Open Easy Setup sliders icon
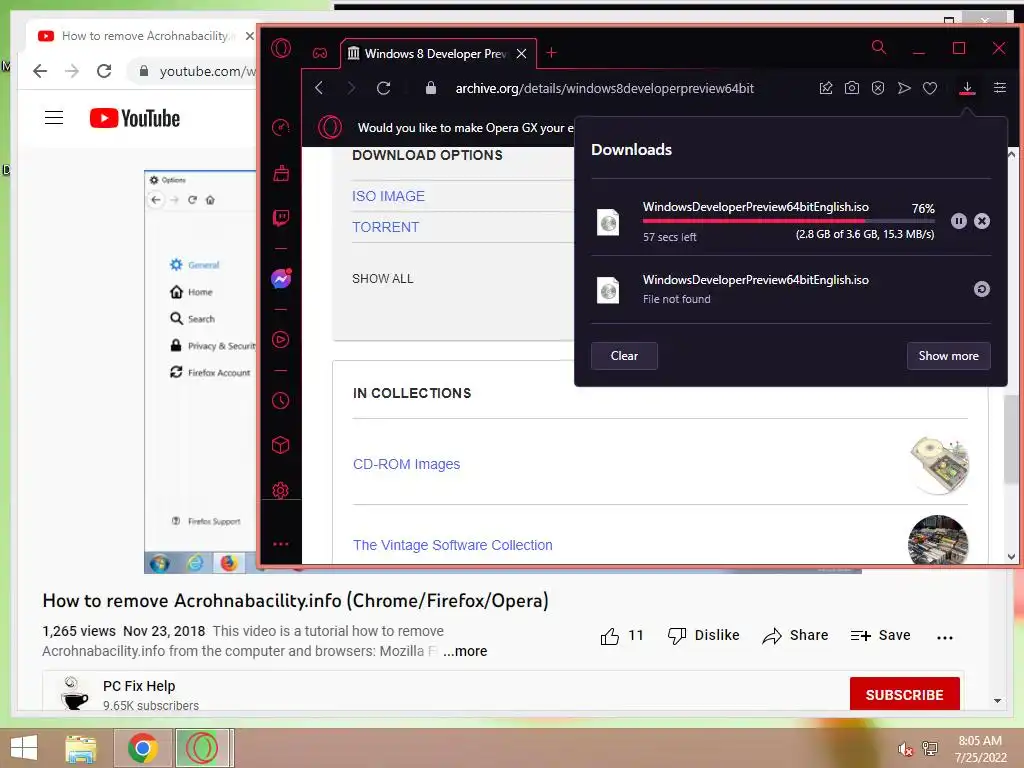1024x768 pixels. tap(999, 88)
